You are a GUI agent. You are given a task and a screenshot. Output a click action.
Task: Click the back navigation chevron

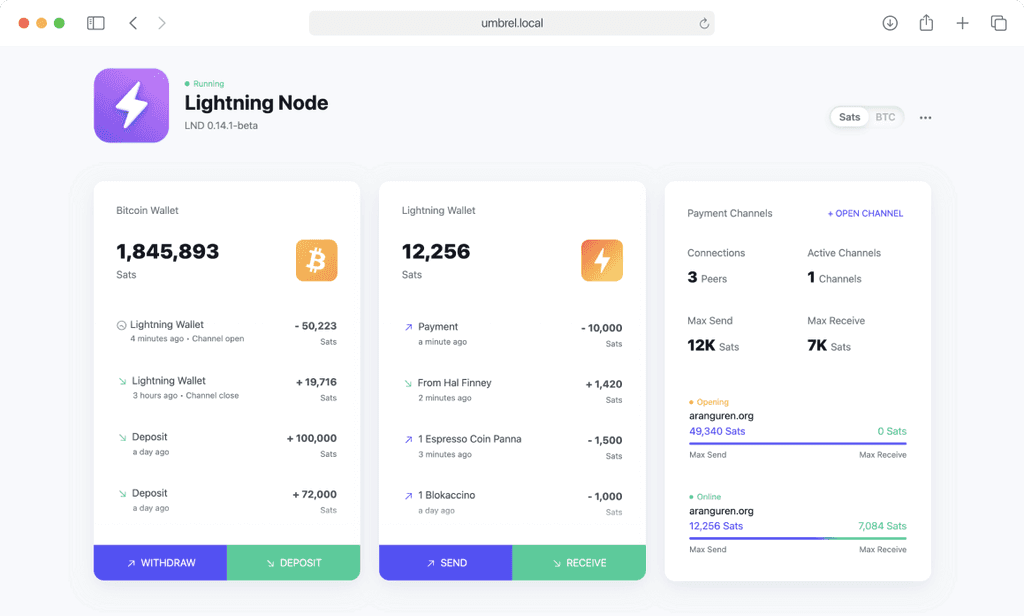coord(133,22)
